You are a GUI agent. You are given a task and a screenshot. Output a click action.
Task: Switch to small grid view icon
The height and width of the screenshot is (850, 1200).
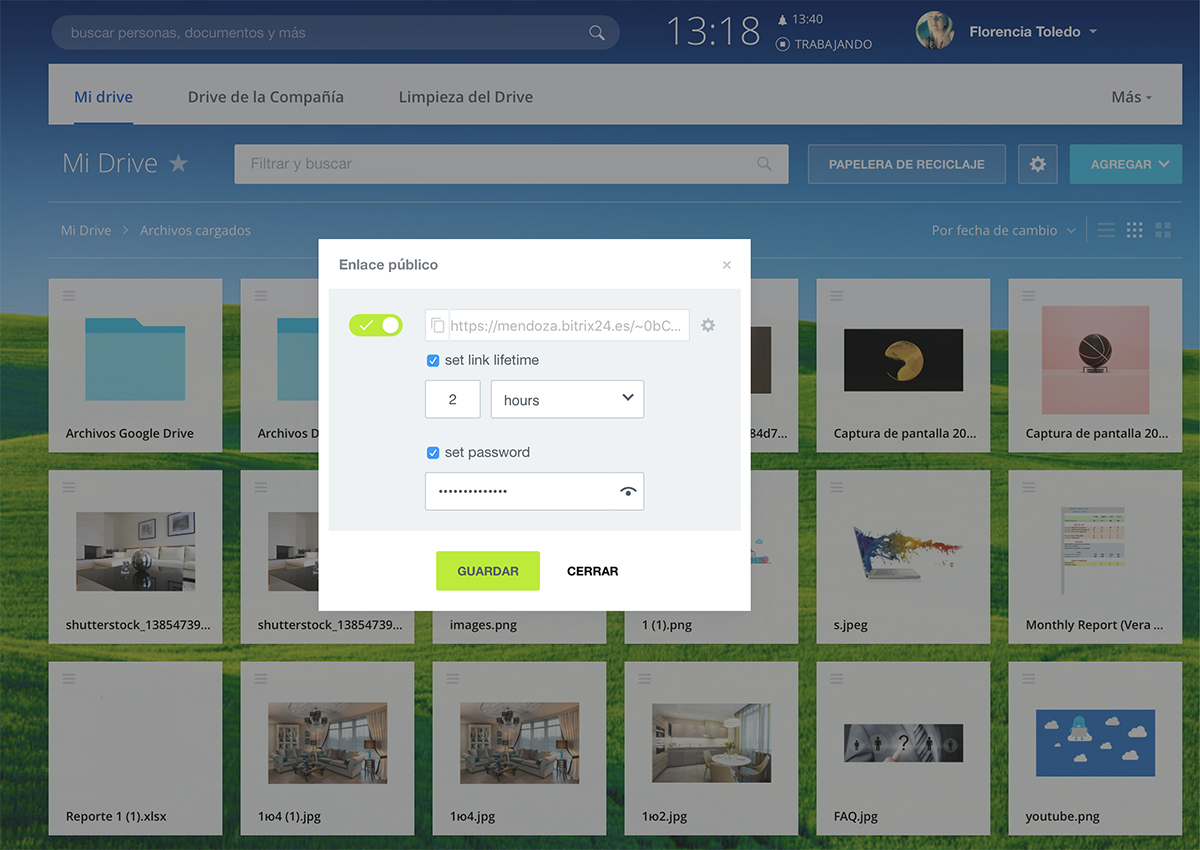click(1134, 230)
